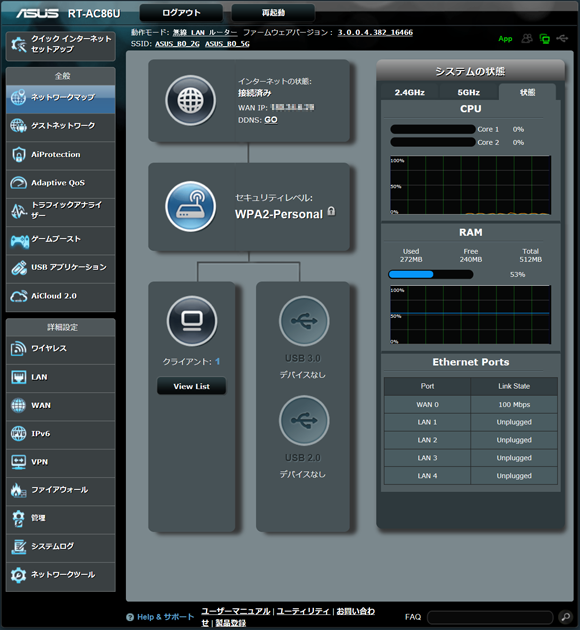
Task: Click the System Log icon
Action: point(18,546)
